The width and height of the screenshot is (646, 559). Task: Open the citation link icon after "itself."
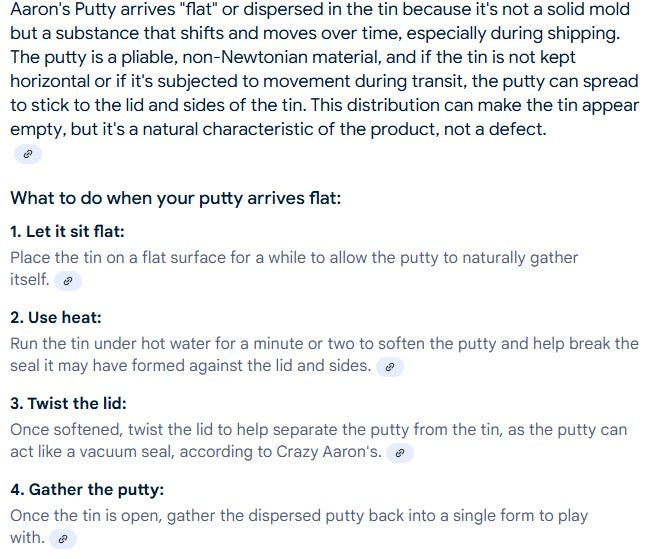click(68, 282)
